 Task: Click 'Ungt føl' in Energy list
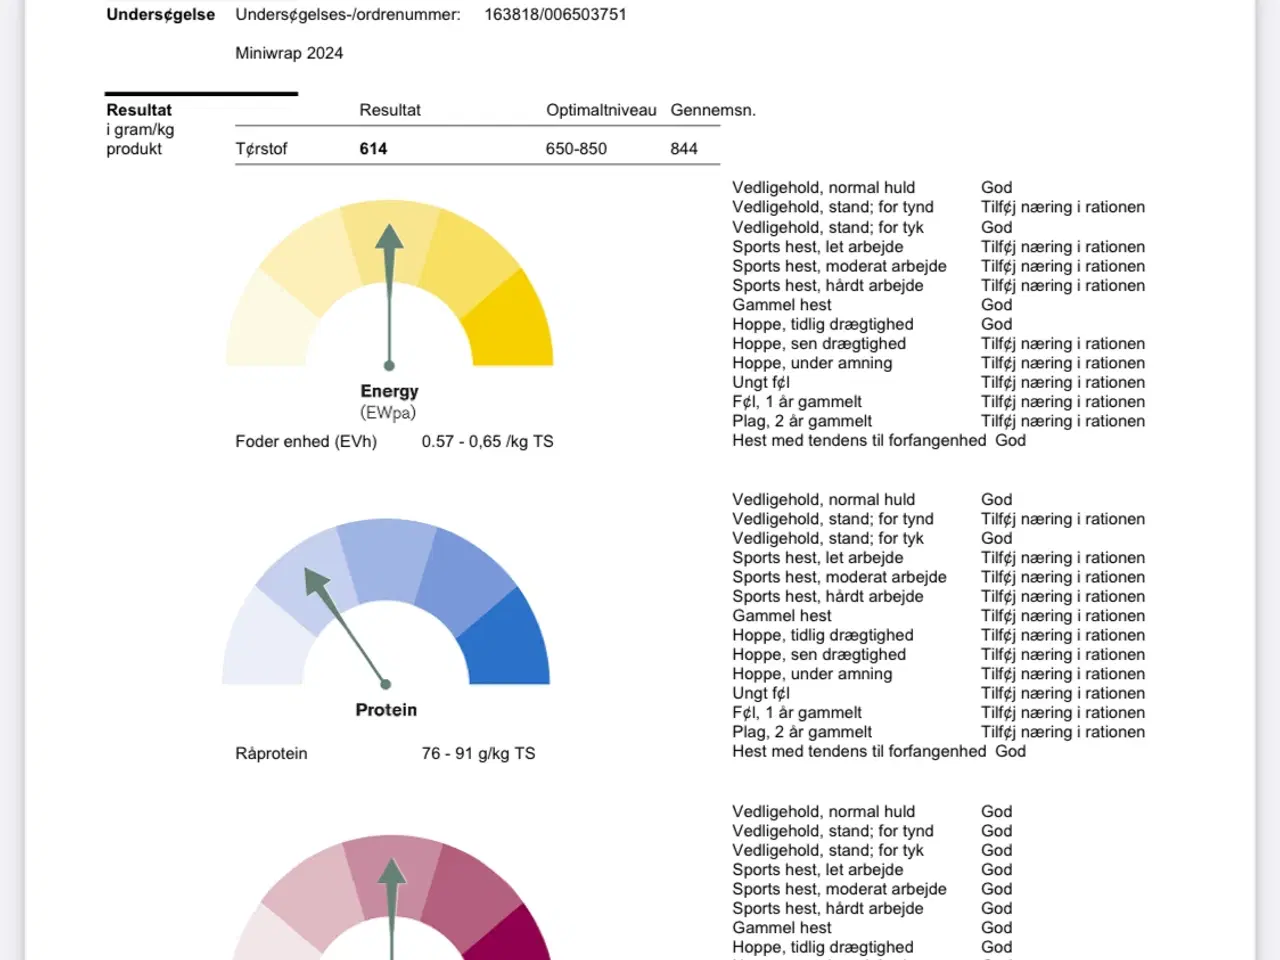tap(761, 382)
